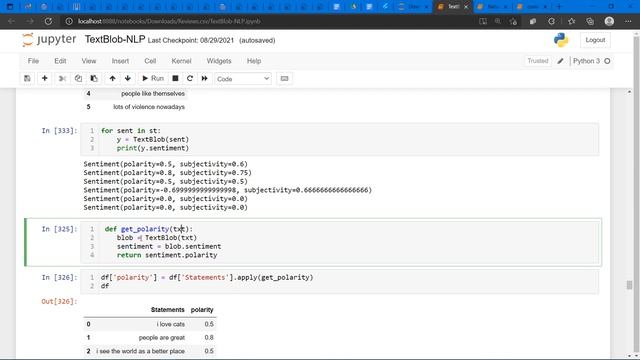640x360 pixels.
Task: Move selected cell down arrow
Action: click(128, 78)
